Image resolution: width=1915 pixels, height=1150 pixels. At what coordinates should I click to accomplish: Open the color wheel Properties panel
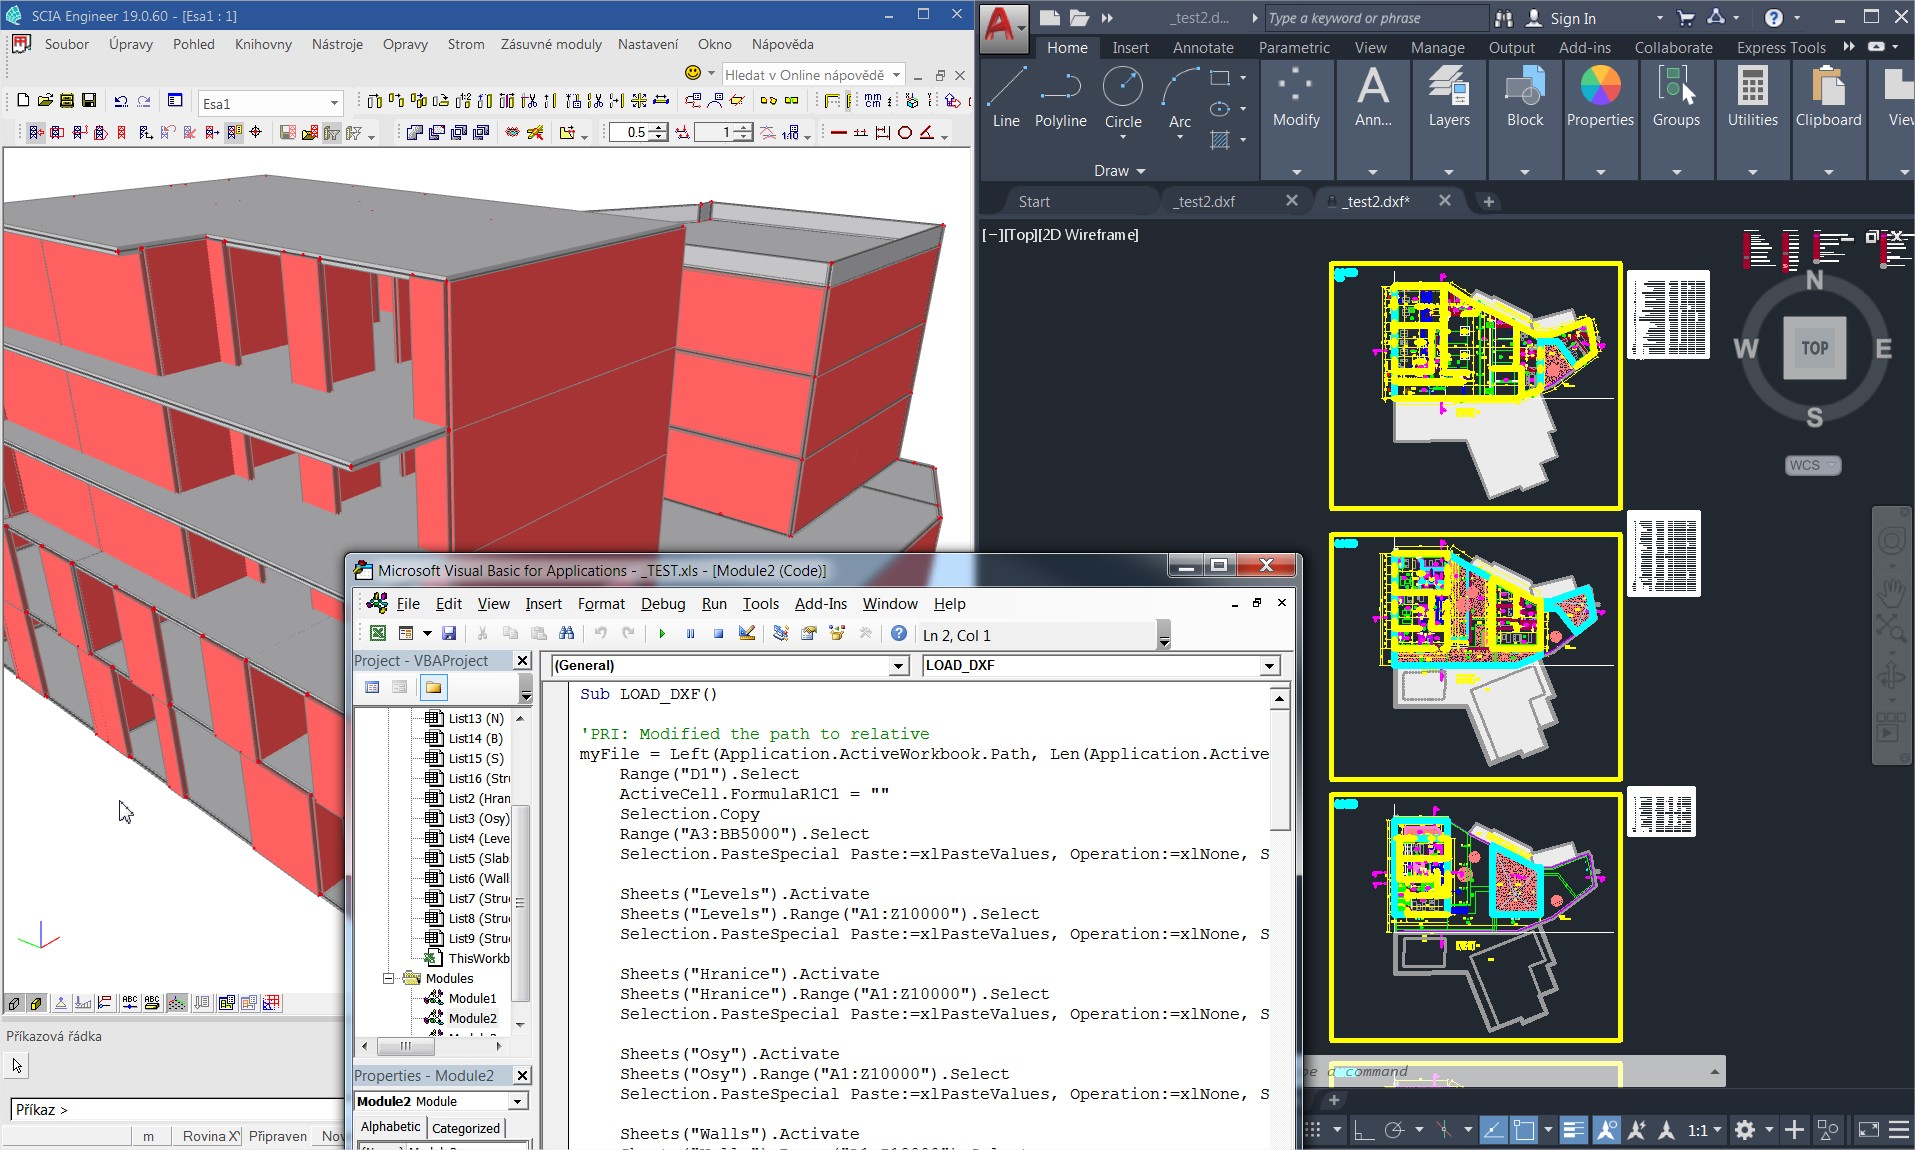1600,97
